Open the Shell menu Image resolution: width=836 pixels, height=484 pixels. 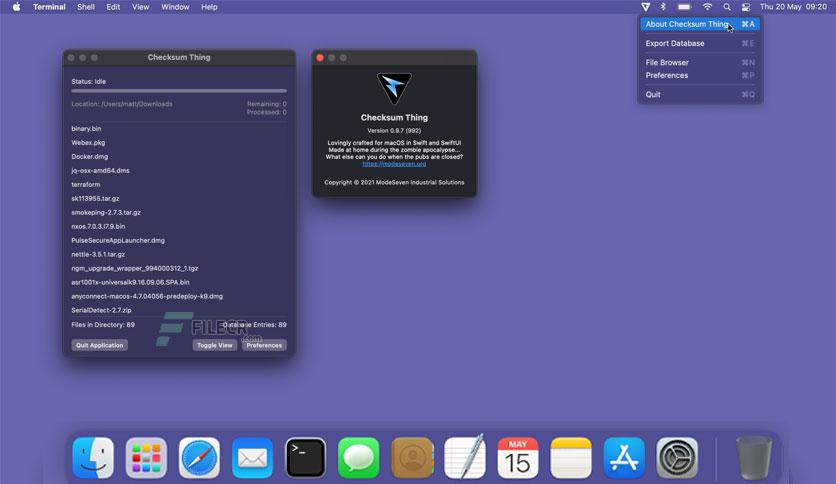pyautogui.click(x=86, y=7)
